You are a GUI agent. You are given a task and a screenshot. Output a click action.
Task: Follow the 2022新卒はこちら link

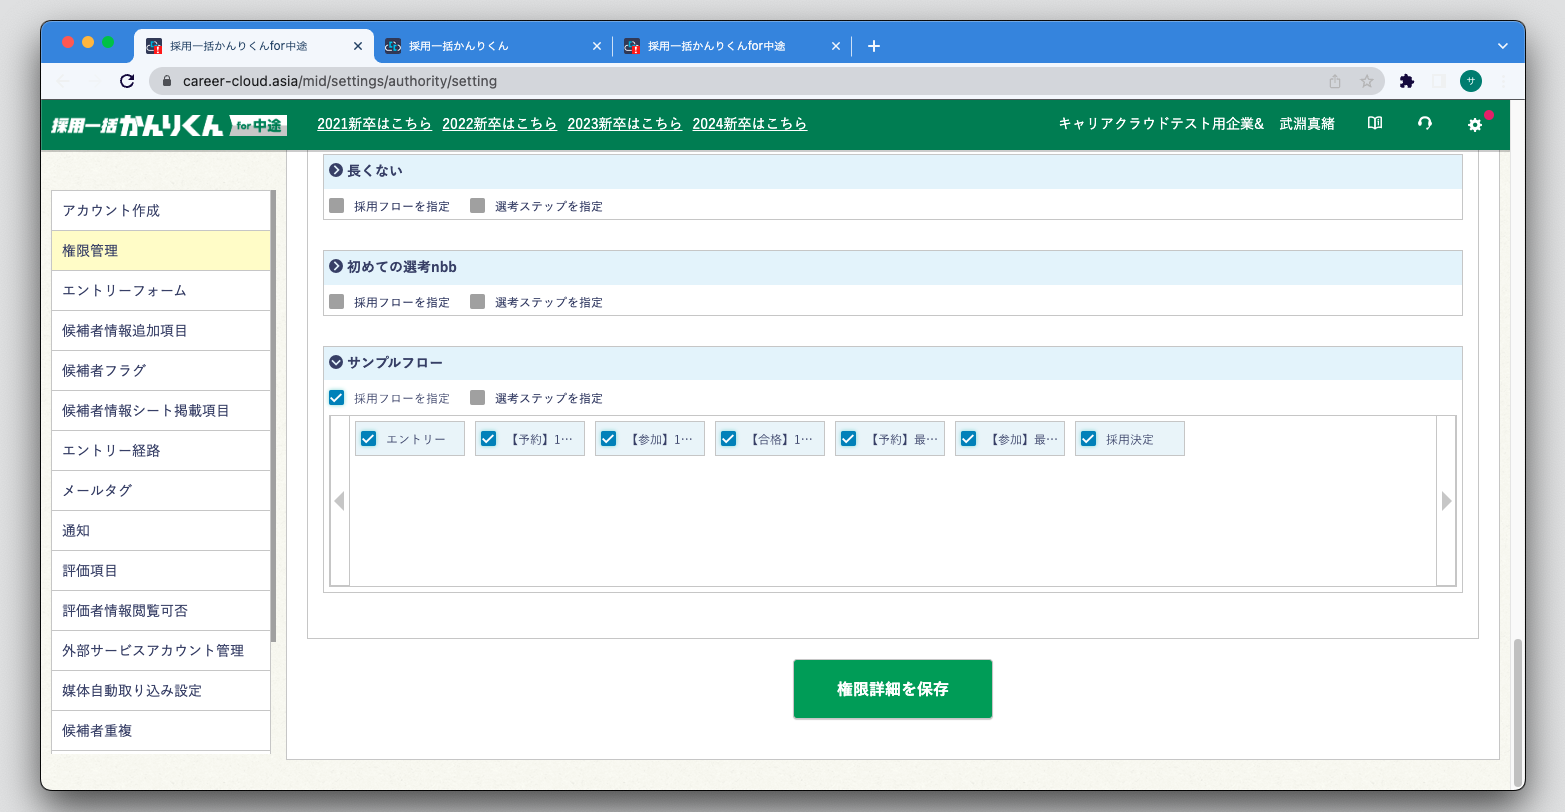500,124
